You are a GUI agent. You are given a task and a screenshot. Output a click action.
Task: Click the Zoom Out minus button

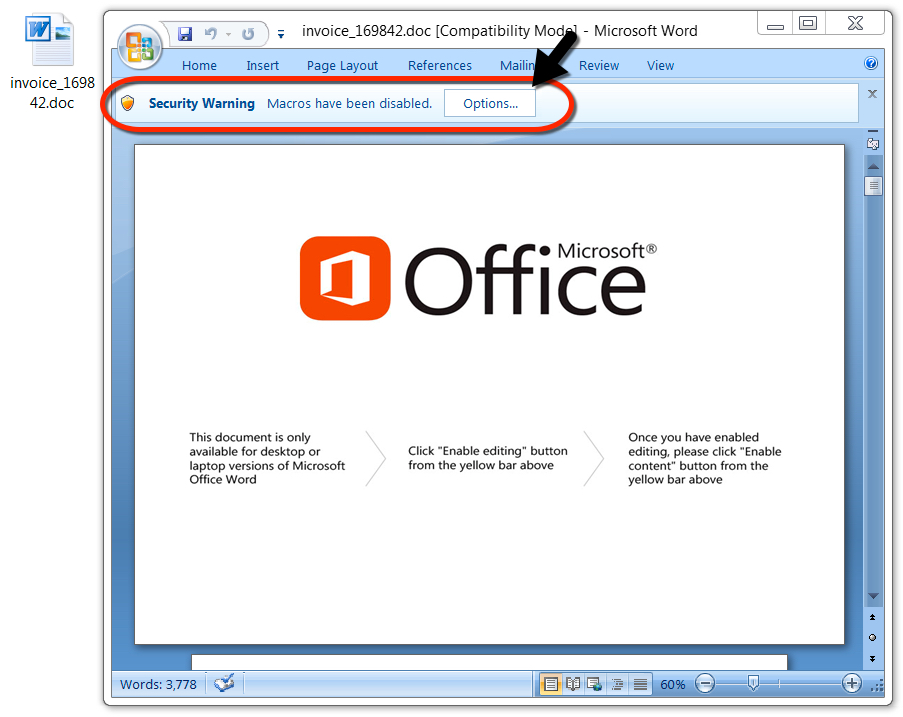pos(705,684)
